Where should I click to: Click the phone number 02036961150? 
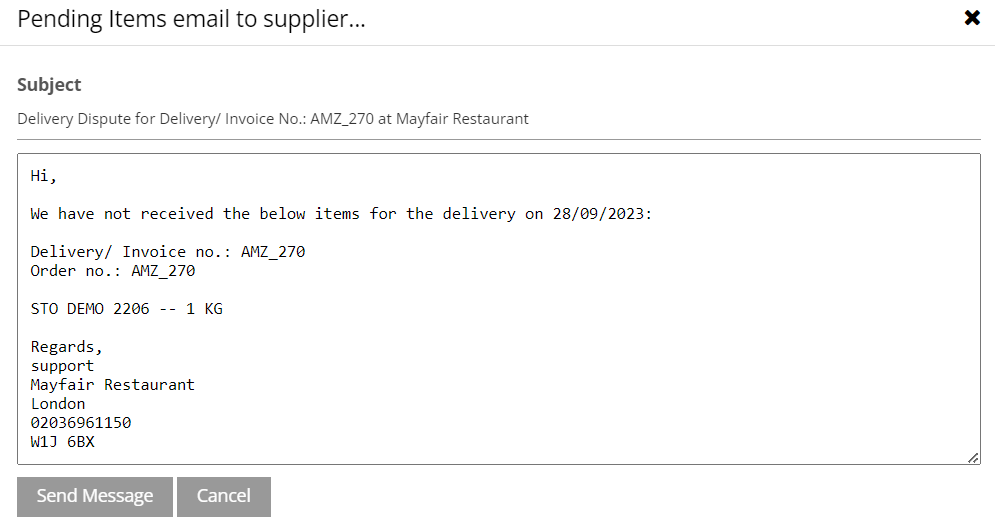(81, 423)
